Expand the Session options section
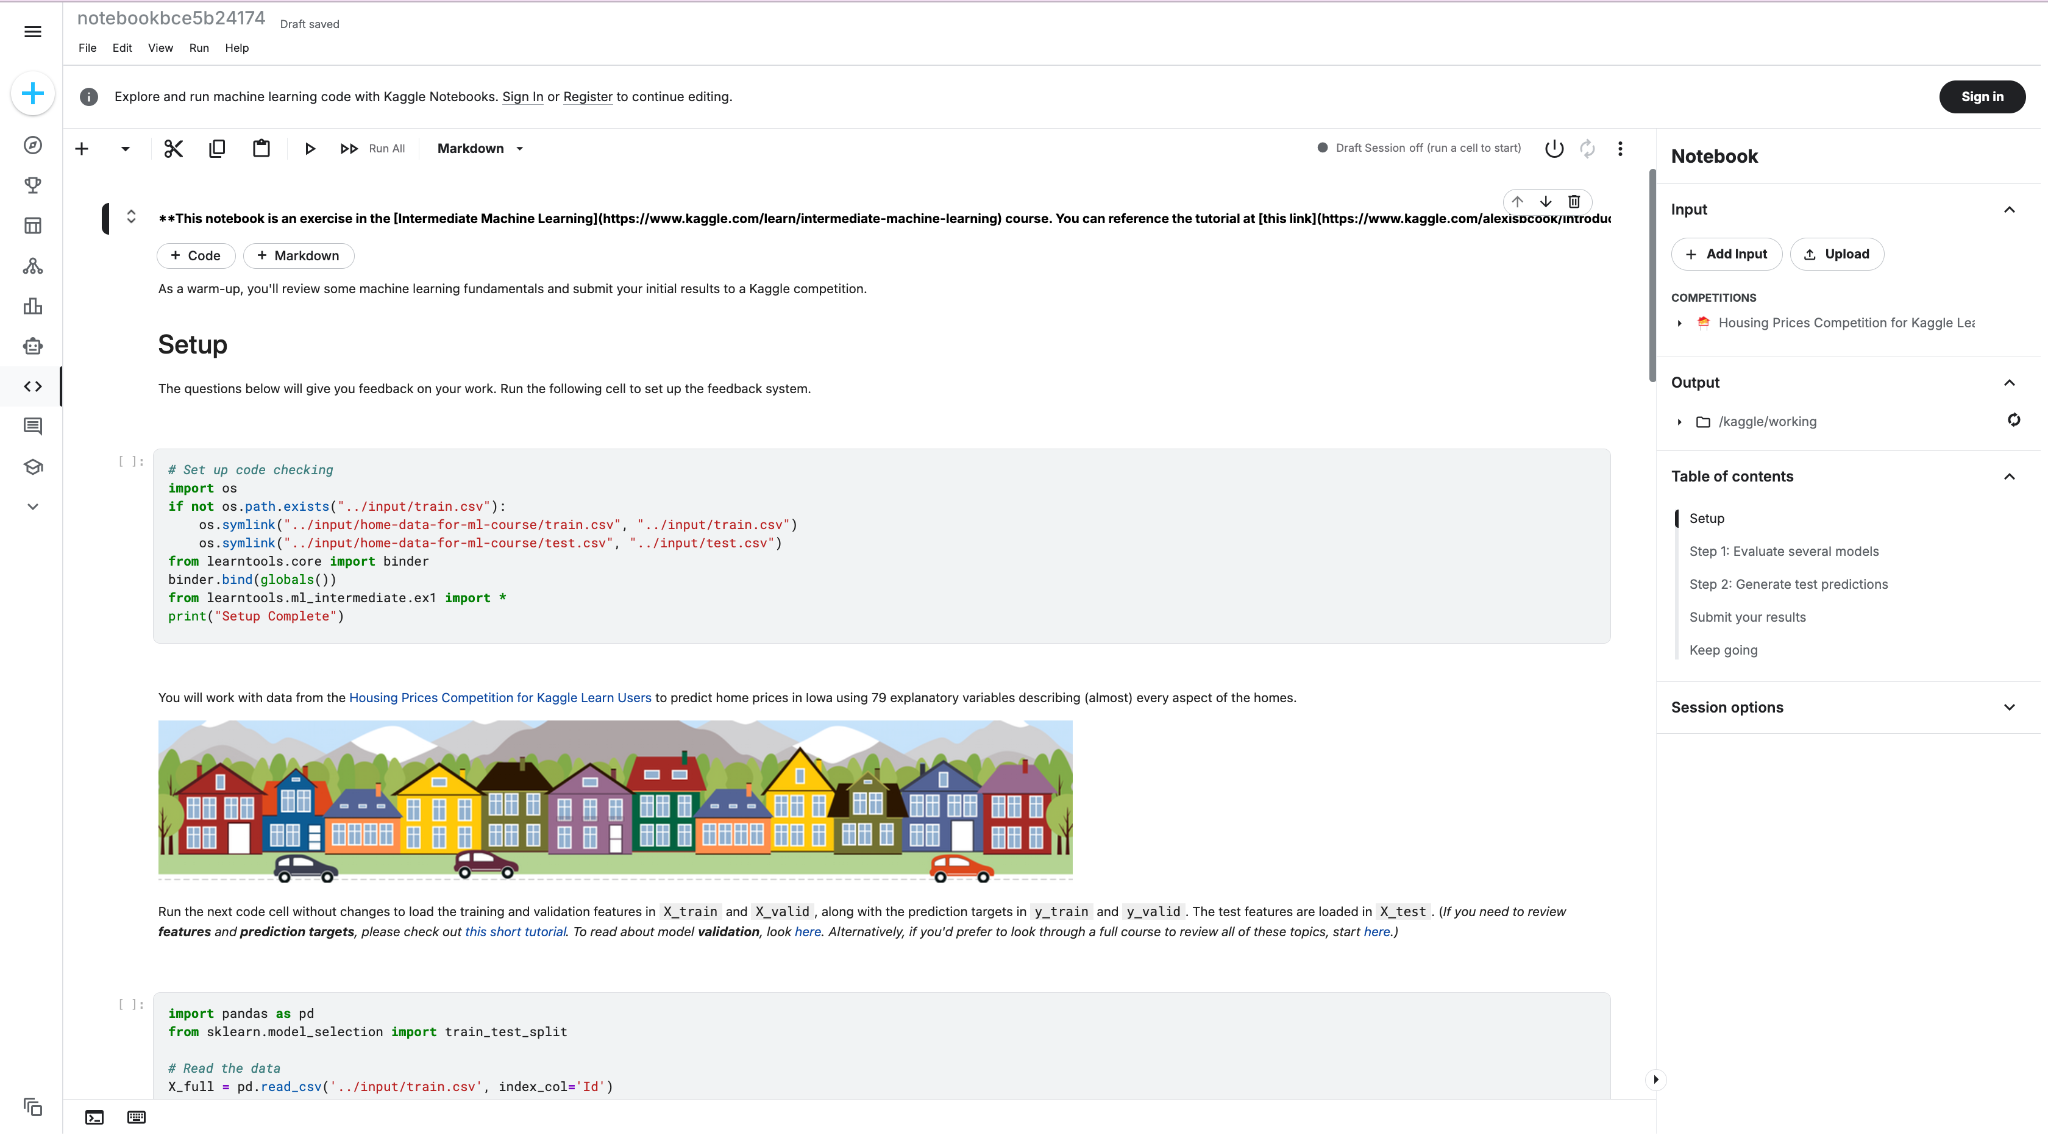 click(2010, 707)
